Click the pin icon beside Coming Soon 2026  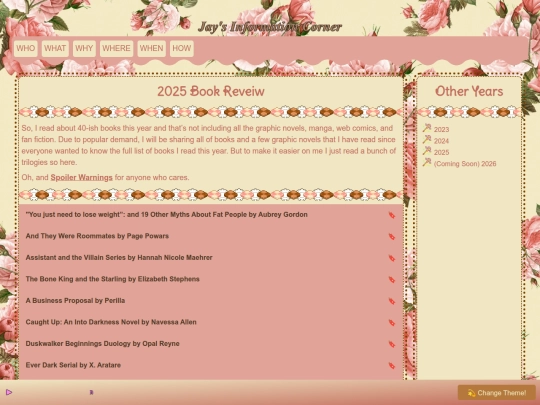[427, 162]
